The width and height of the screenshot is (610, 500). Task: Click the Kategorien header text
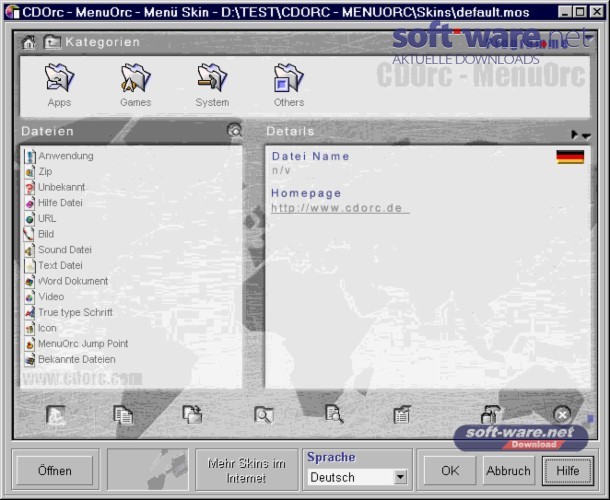pos(103,42)
